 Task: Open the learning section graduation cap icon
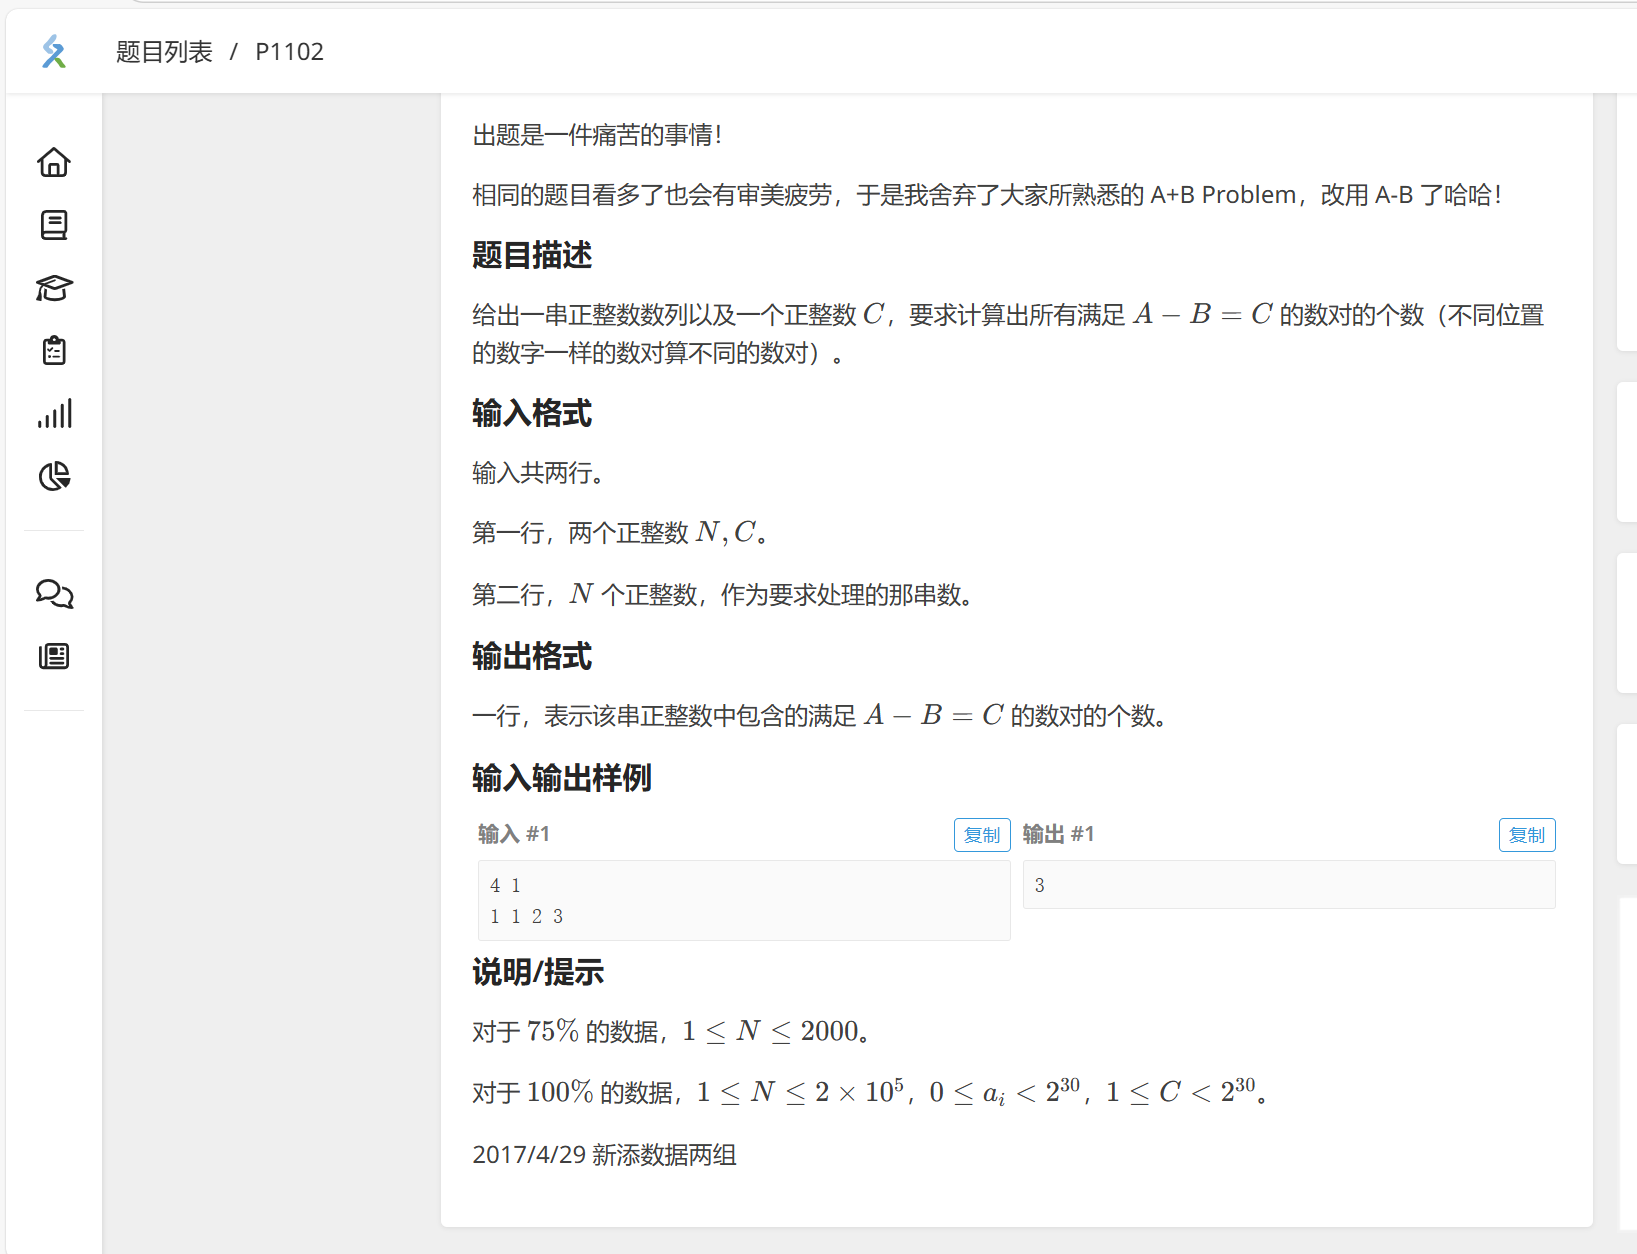[54, 288]
